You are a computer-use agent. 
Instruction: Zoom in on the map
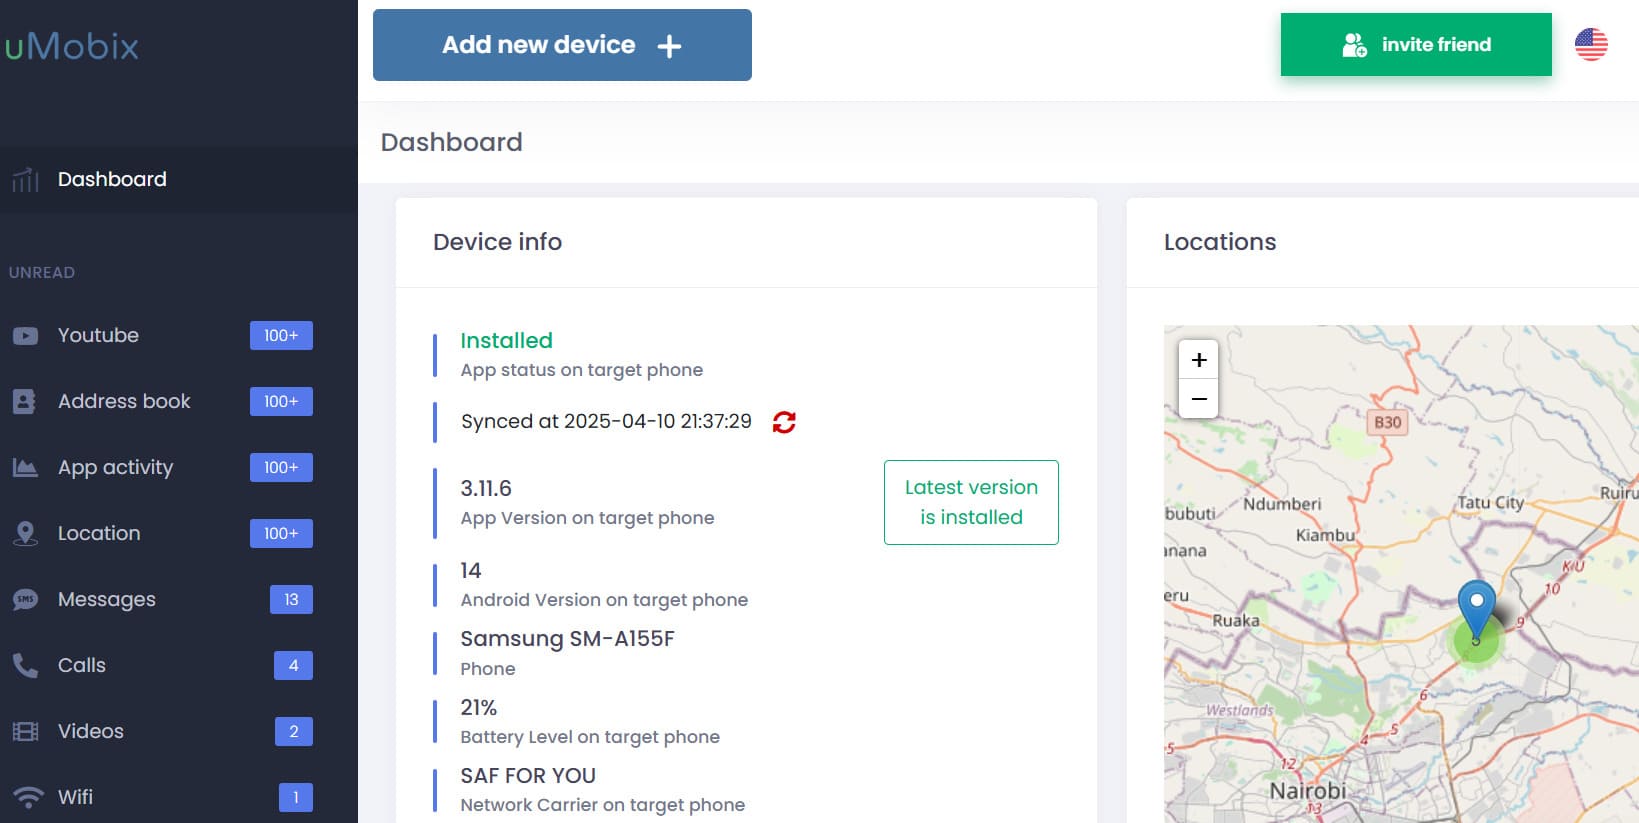(1198, 359)
